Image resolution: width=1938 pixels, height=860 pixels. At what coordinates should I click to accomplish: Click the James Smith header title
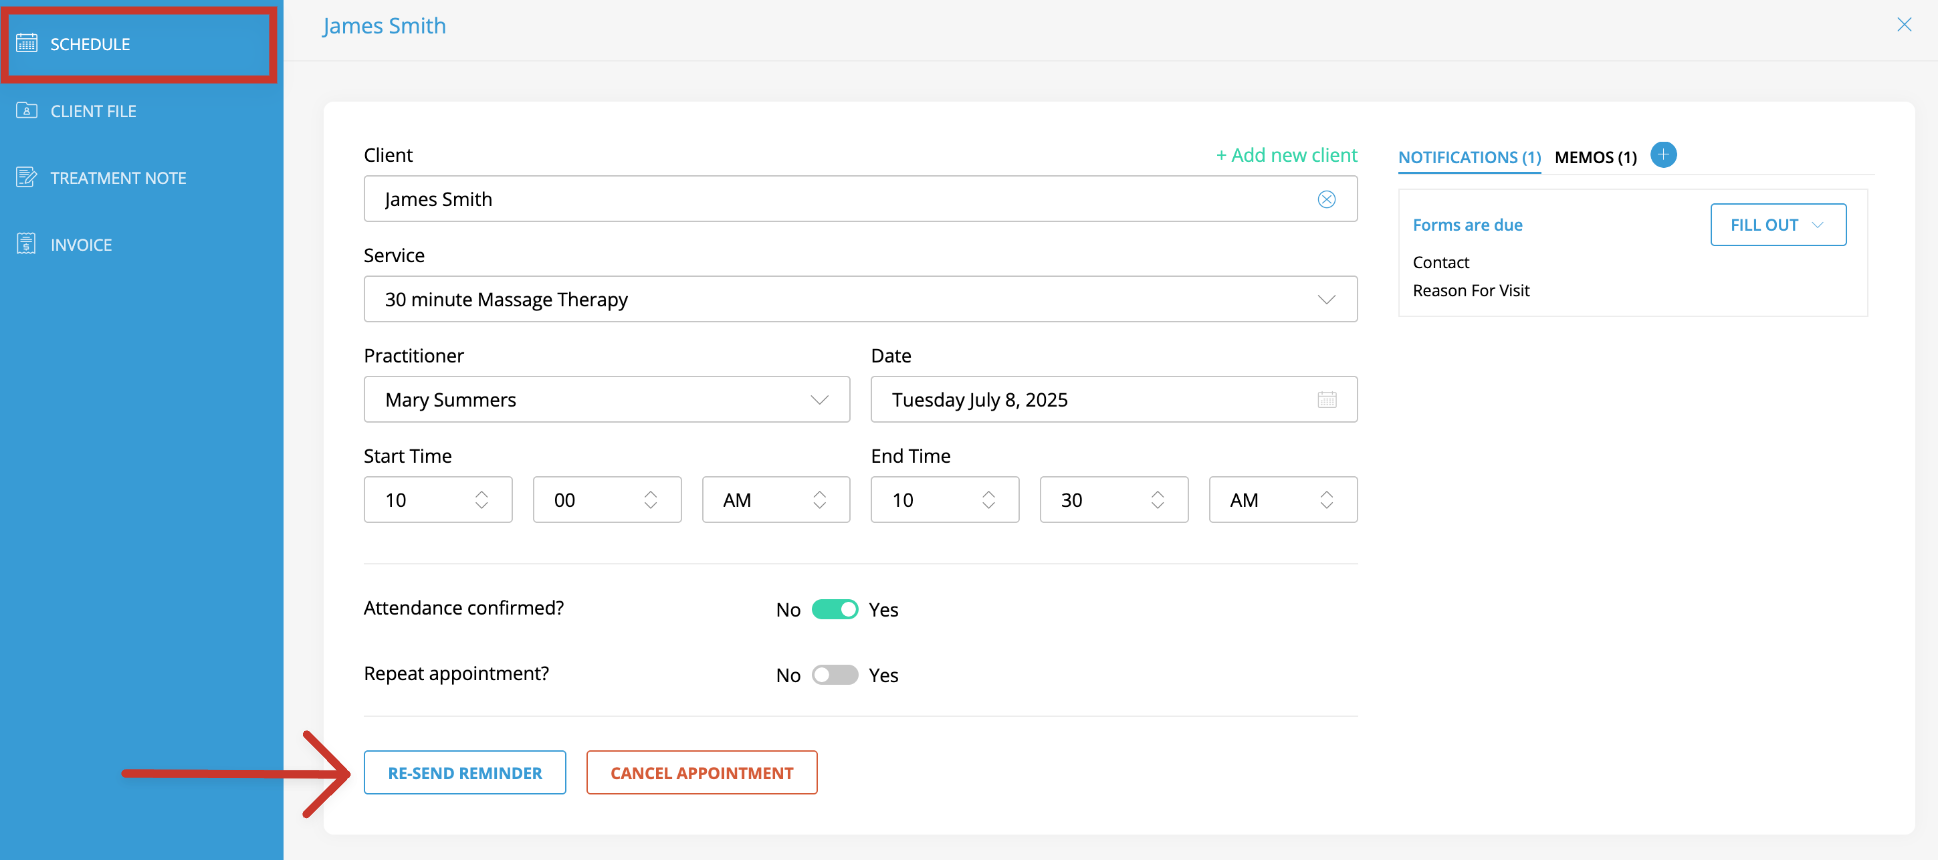(x=384, y=26)
